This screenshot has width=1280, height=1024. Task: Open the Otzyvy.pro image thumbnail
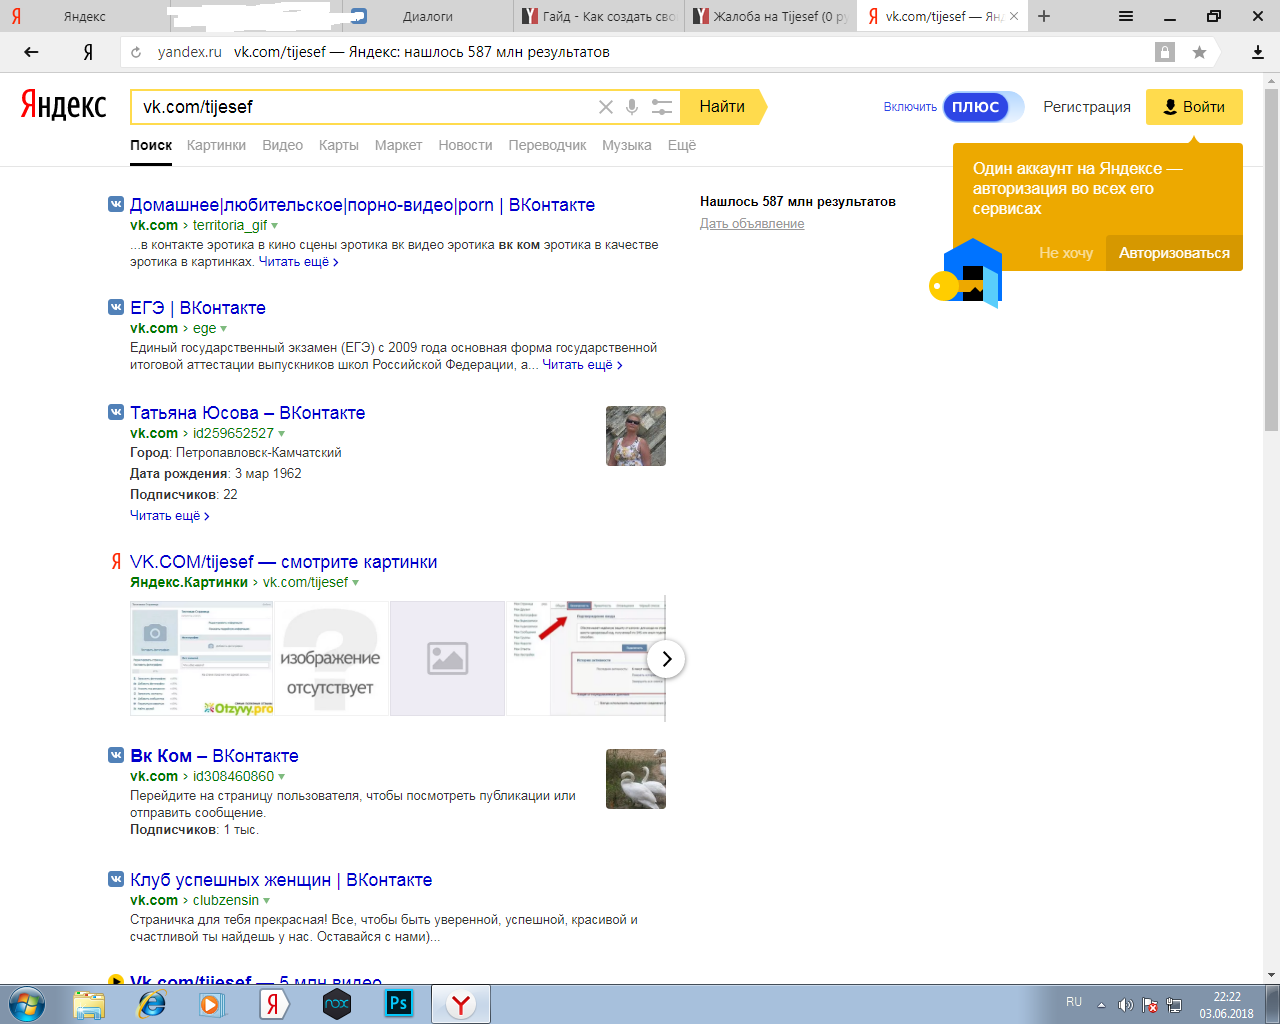point(202,658)
